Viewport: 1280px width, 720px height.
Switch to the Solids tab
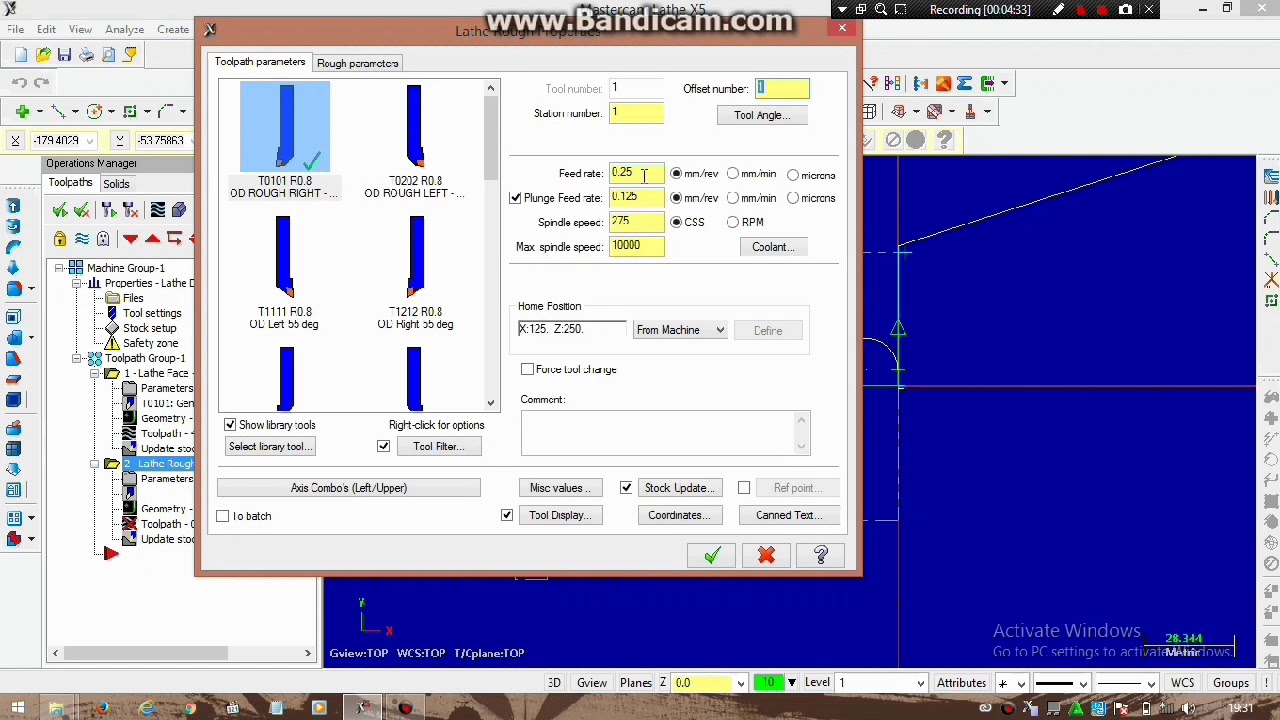pos(116,184)
